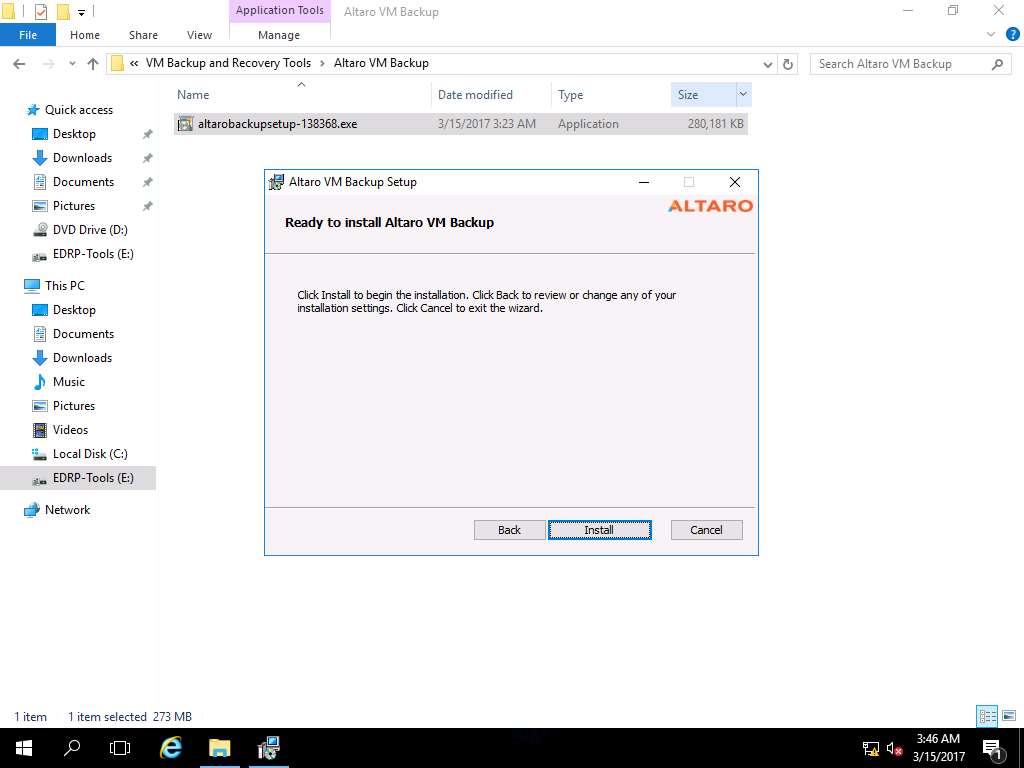Refresh the current folder view

coord(788,64)
